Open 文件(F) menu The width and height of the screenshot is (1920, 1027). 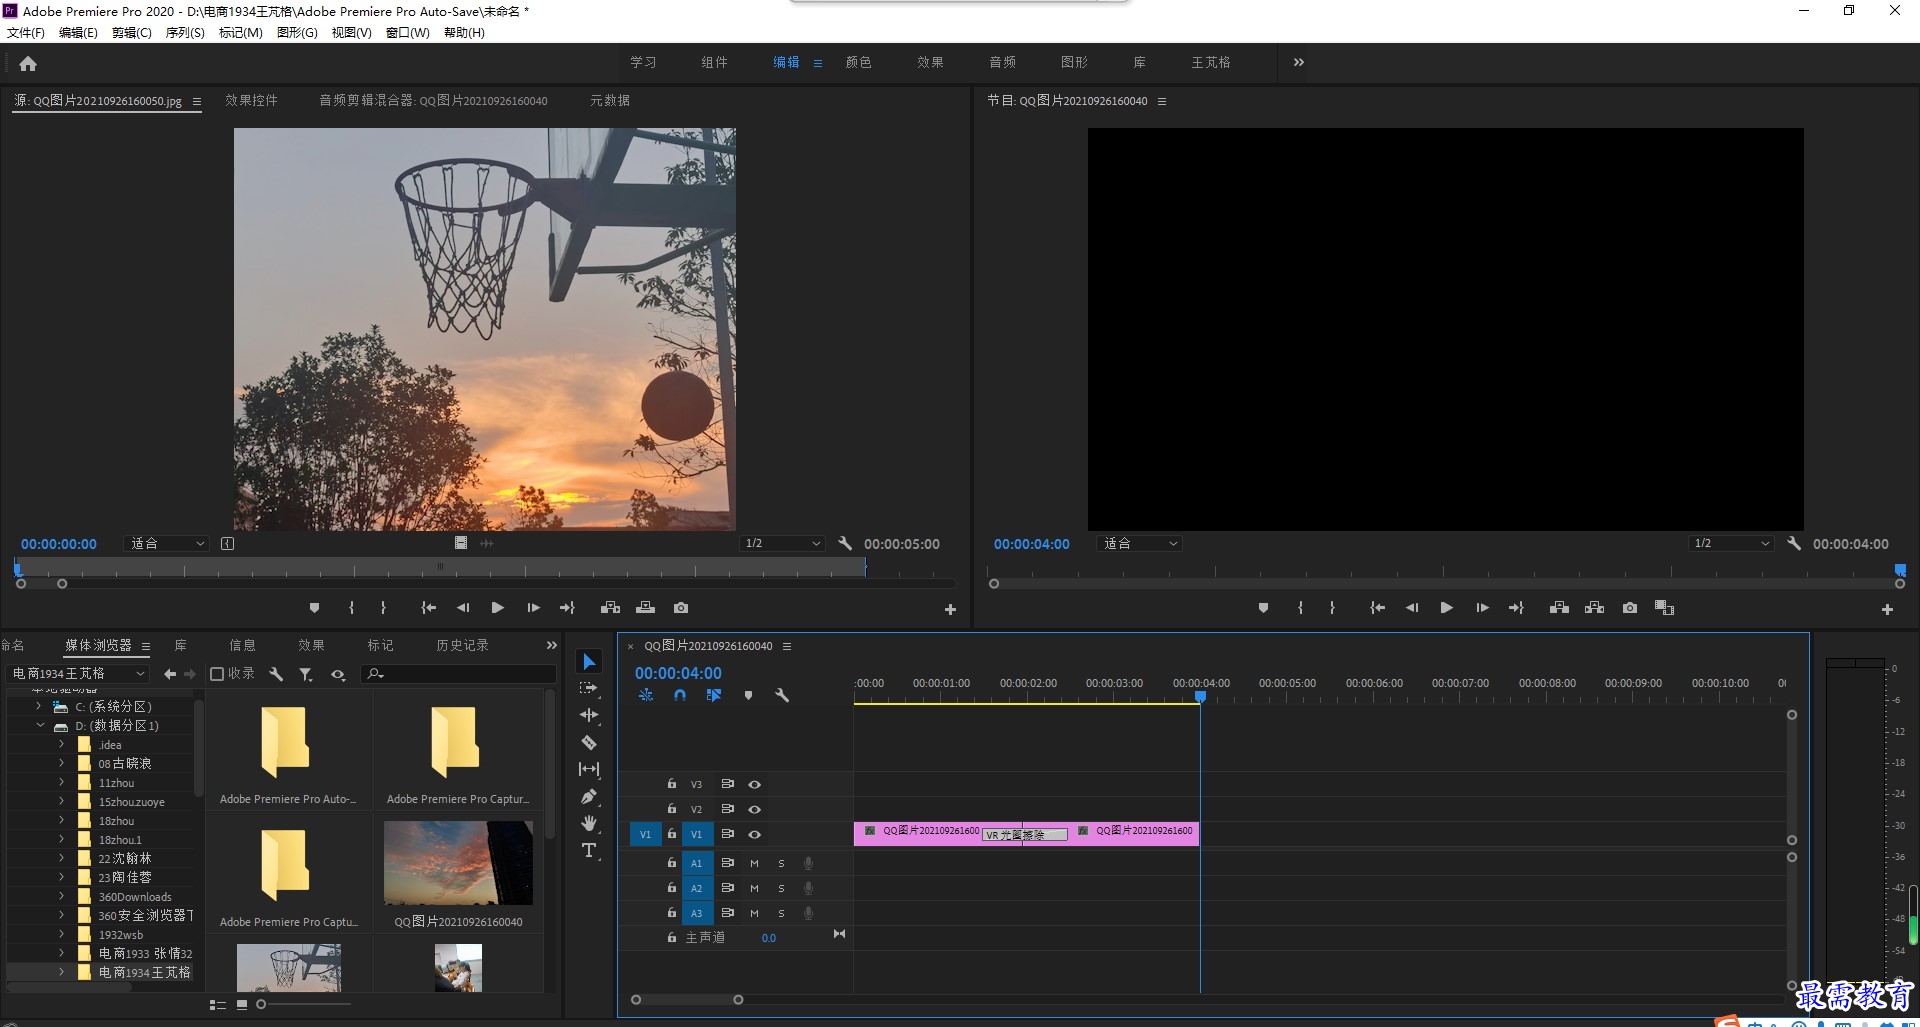(26, 32)
